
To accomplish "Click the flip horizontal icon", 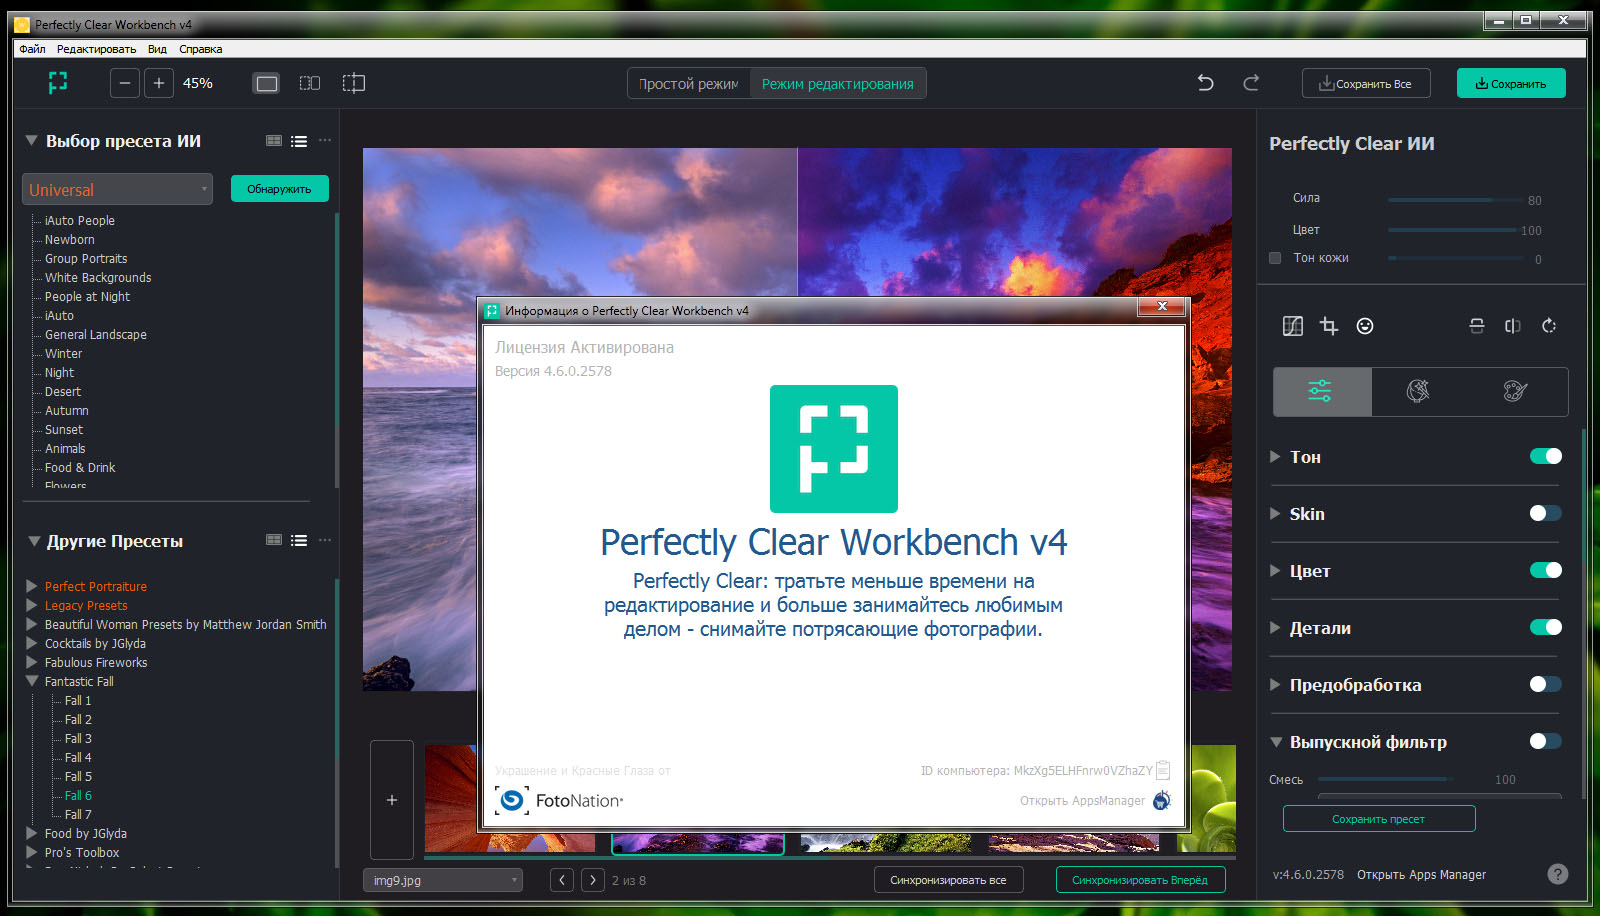I will coord(1513,326).
